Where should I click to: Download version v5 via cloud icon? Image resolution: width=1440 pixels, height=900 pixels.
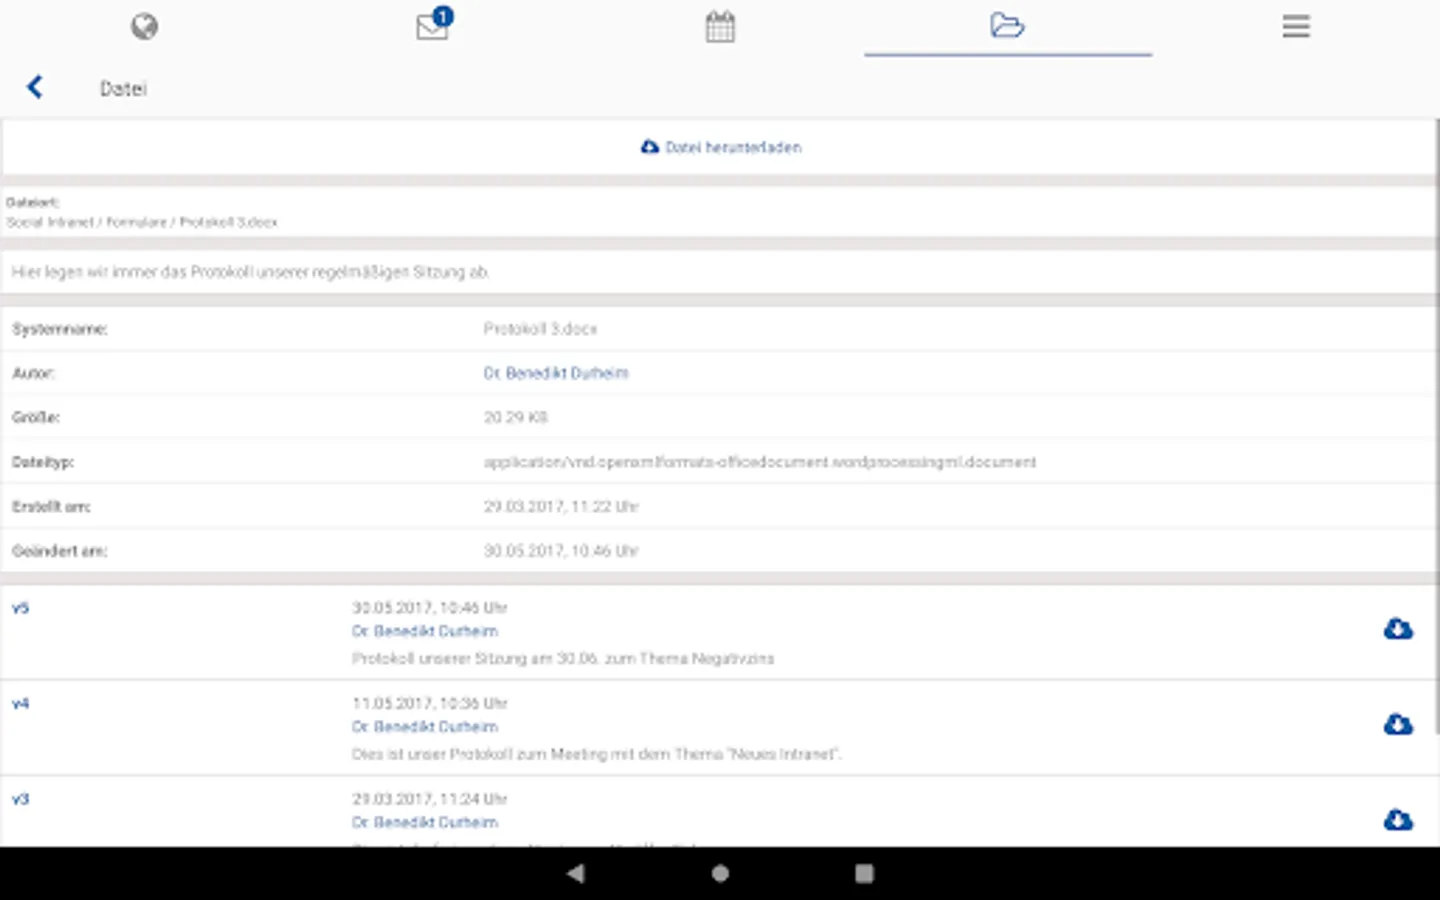(1398, 629)
